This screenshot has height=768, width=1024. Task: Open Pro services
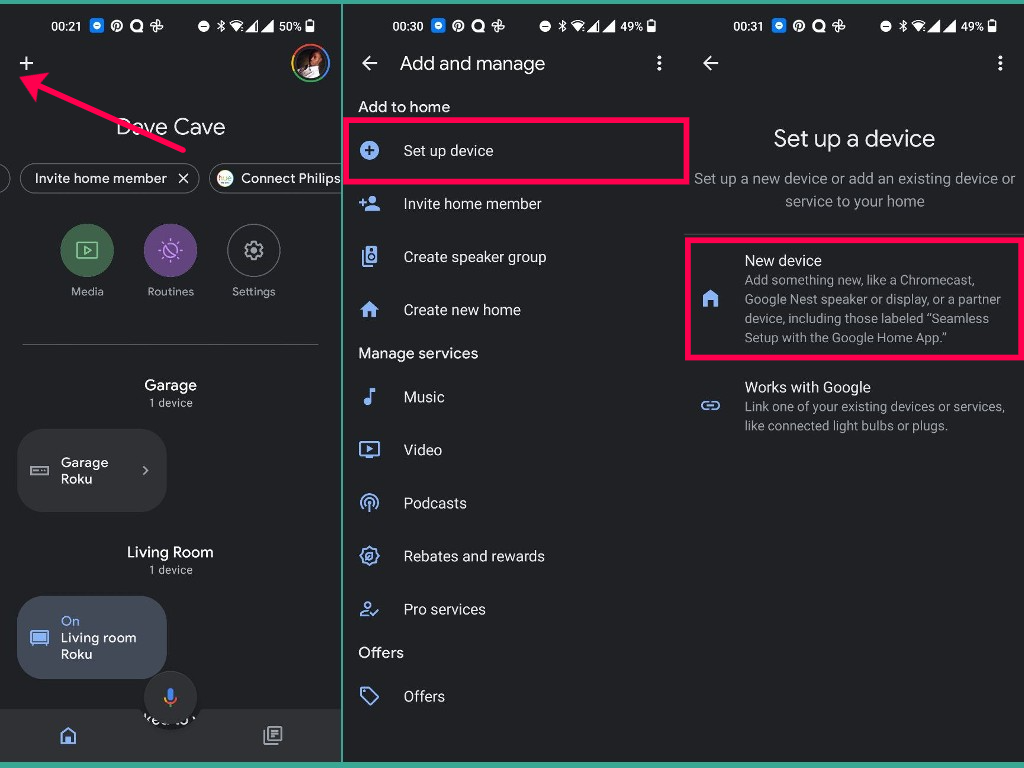(x=513, y=609)
